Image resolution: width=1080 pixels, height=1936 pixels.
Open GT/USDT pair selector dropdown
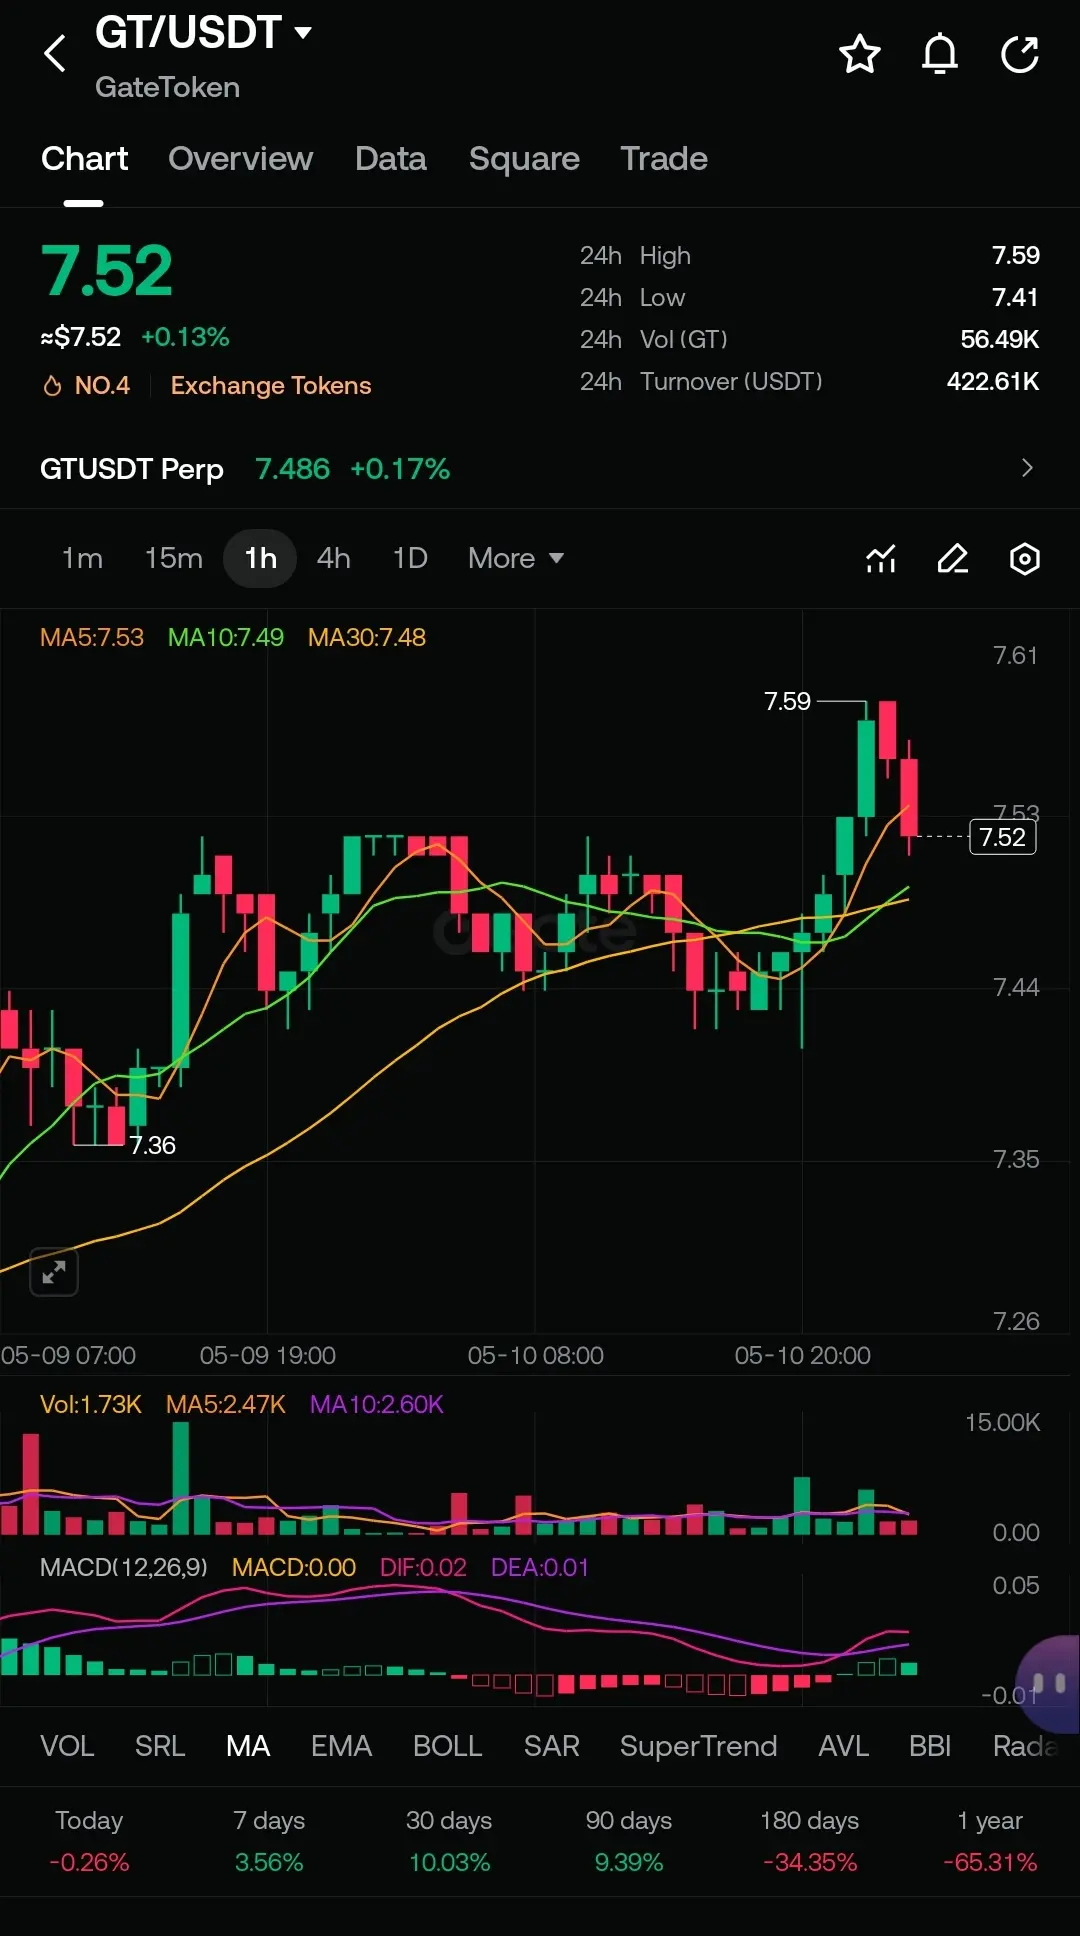204,32
